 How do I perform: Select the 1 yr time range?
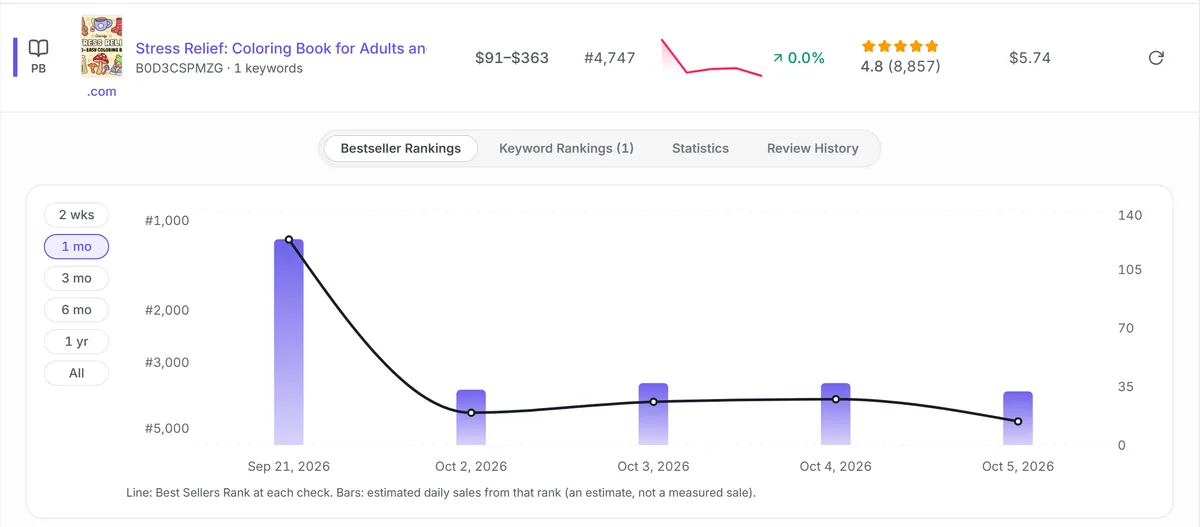click(x=76, y=341)
